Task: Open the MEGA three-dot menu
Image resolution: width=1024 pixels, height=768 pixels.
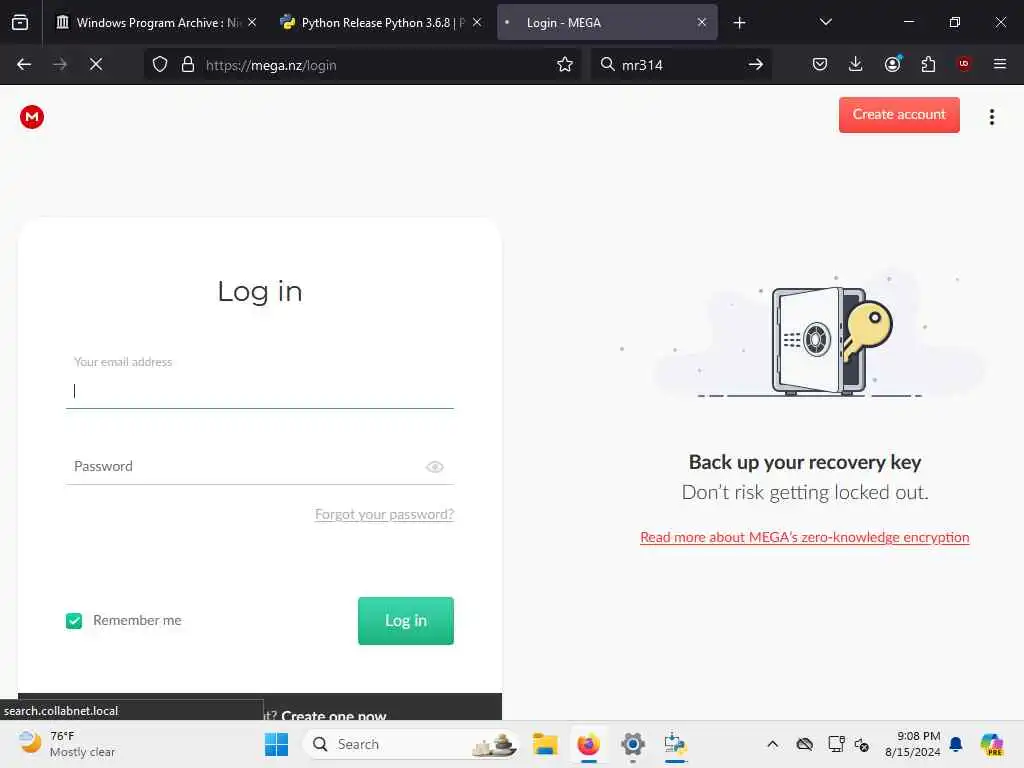Action: click(x=991, y=117)
